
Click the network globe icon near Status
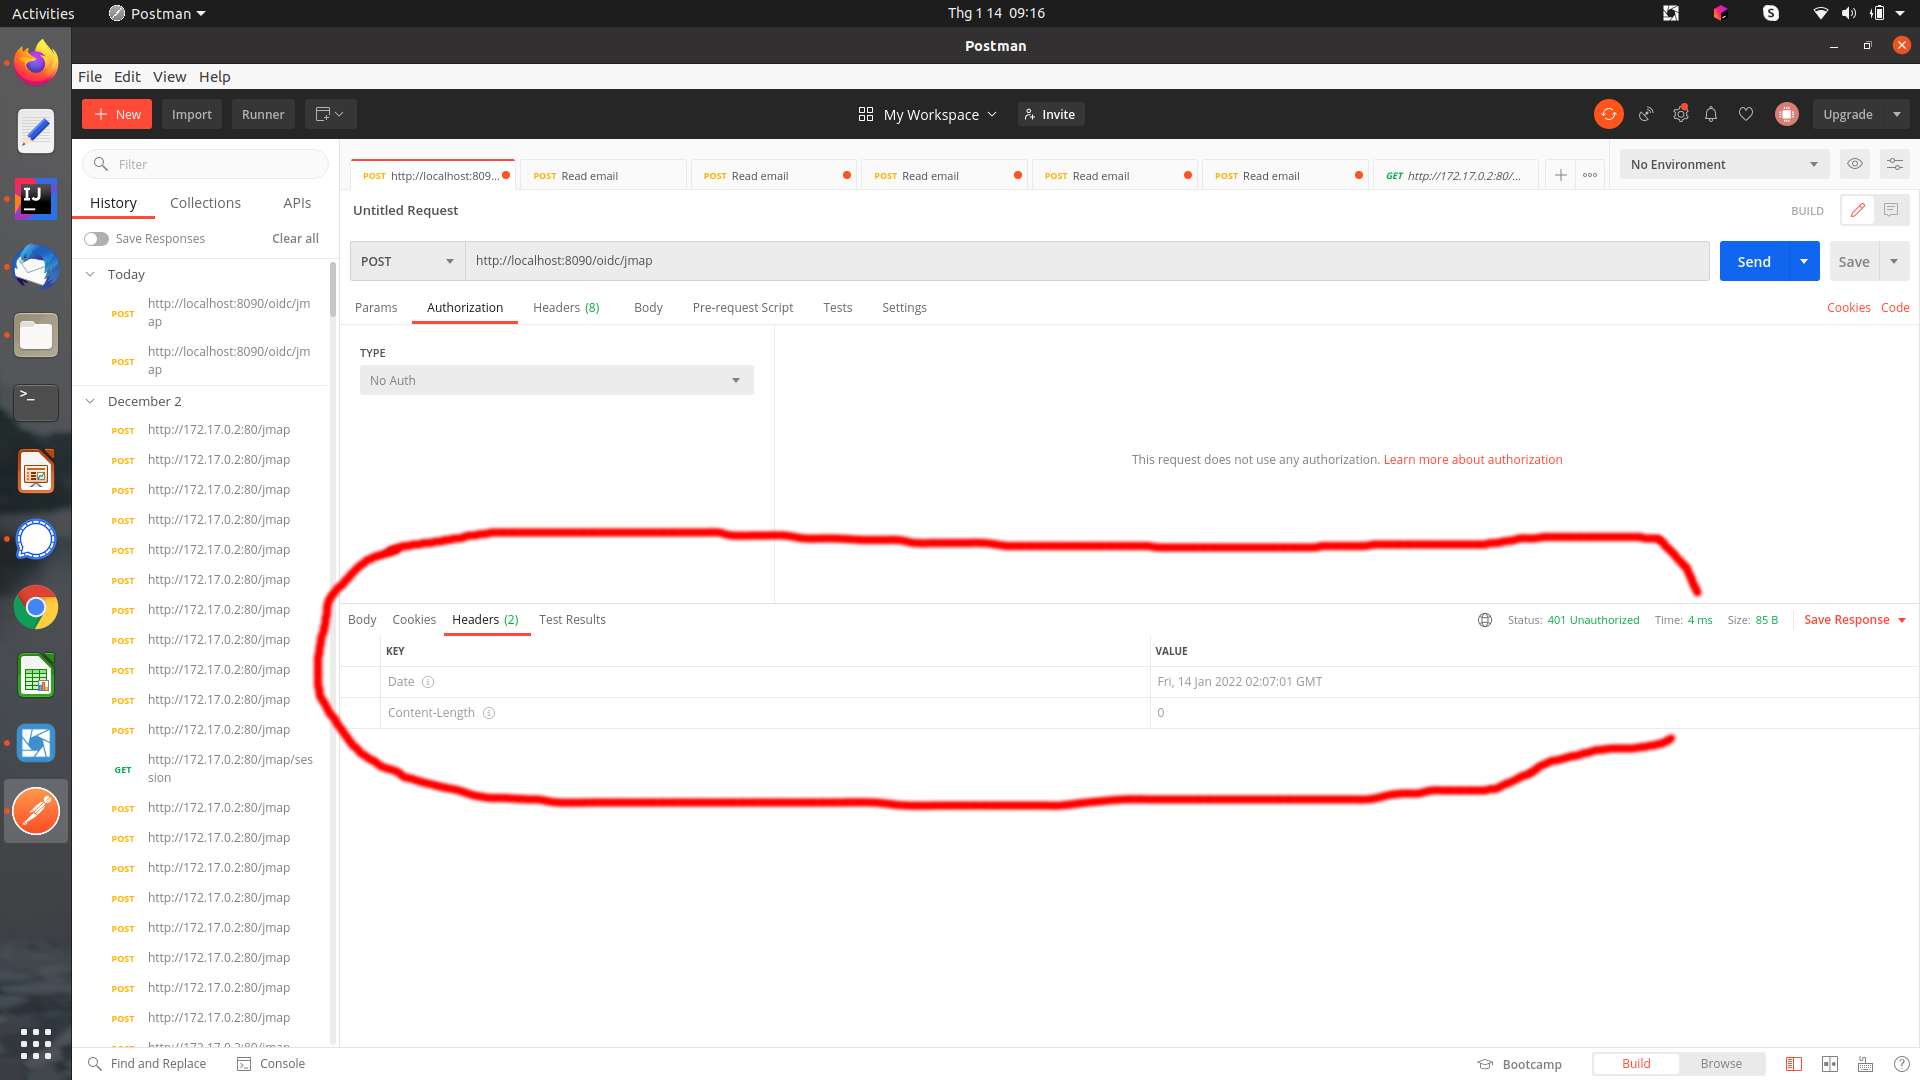click(1485, 620)
